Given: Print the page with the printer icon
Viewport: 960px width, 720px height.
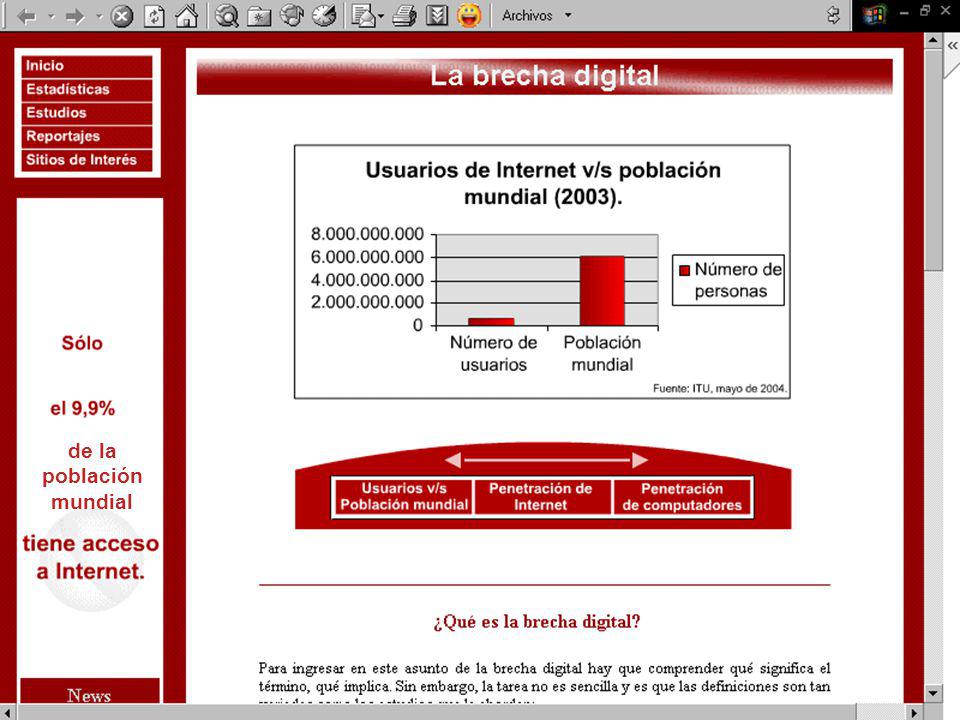Looking at the screenshot, I should (404, 16).
